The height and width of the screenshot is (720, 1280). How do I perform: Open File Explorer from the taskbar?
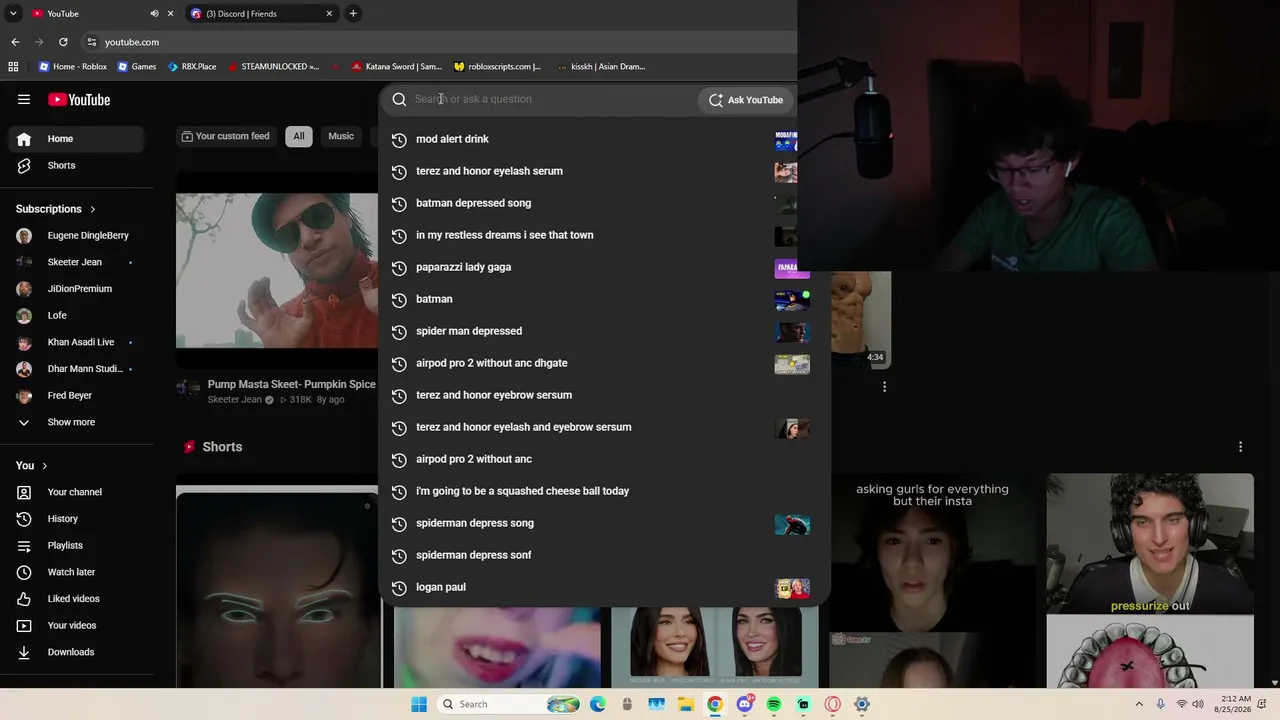(686, 704)
